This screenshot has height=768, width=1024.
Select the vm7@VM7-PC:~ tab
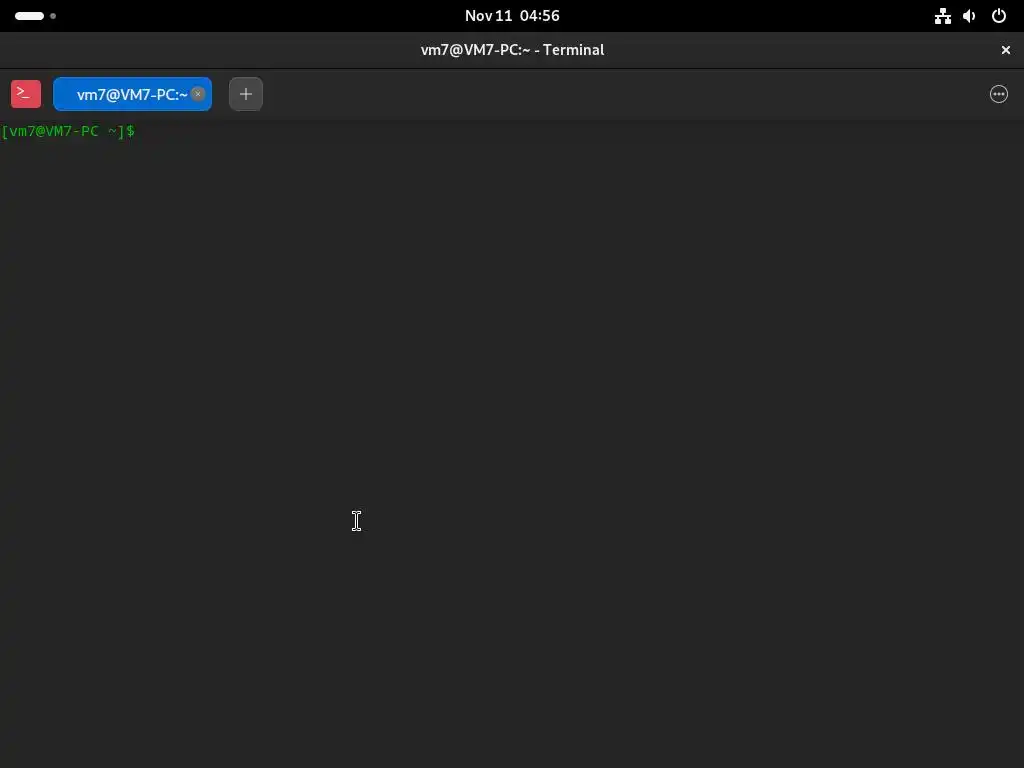pyautogui.click(x=132, y=94)
